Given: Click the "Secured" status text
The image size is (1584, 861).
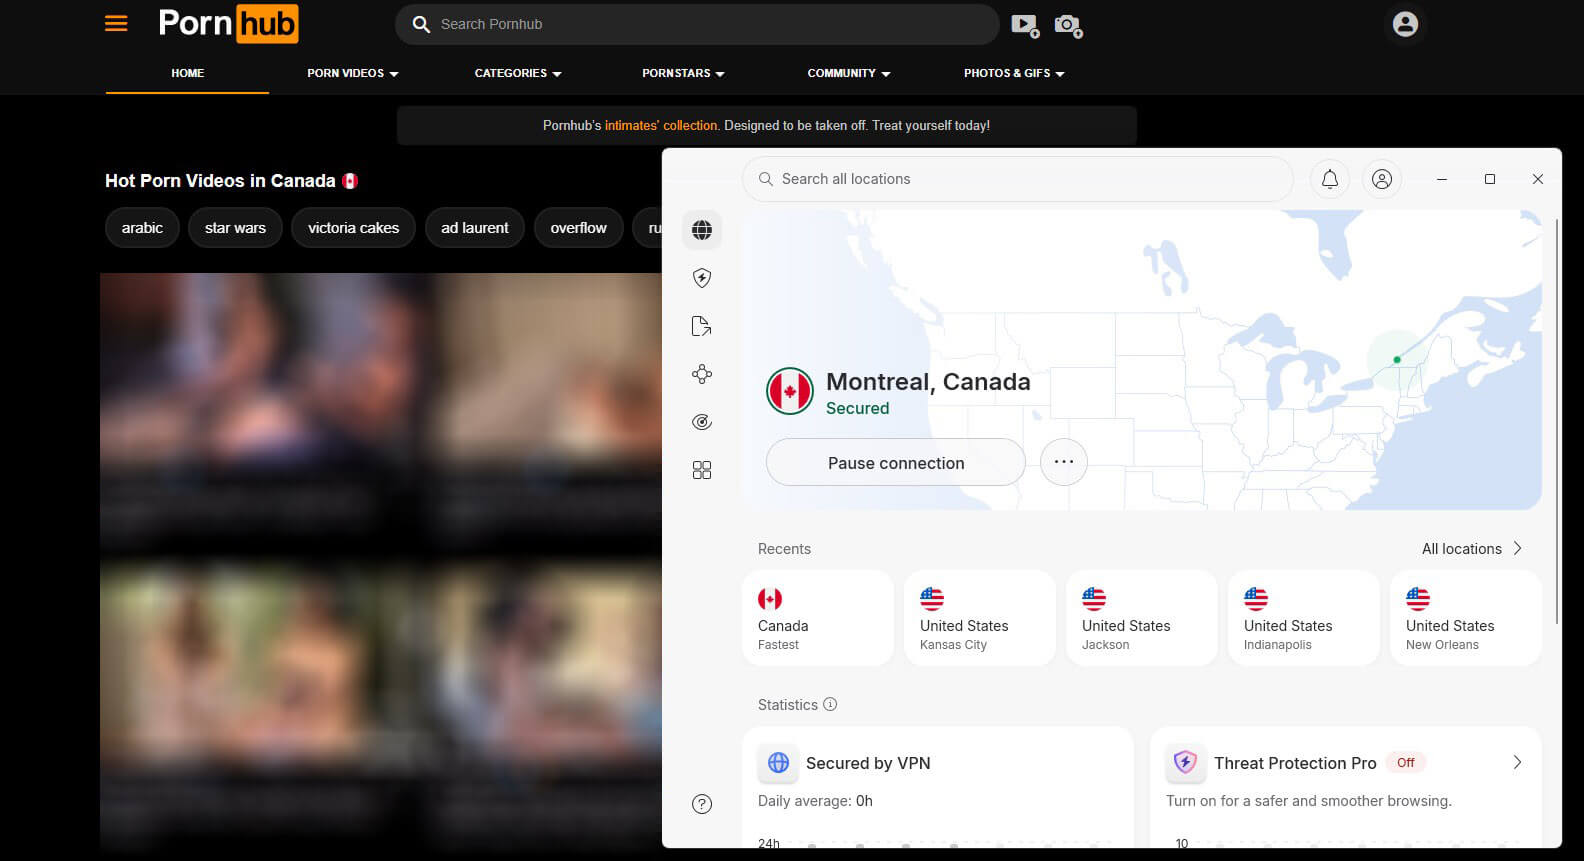Looking at the screenshot, I should point(857,408).
